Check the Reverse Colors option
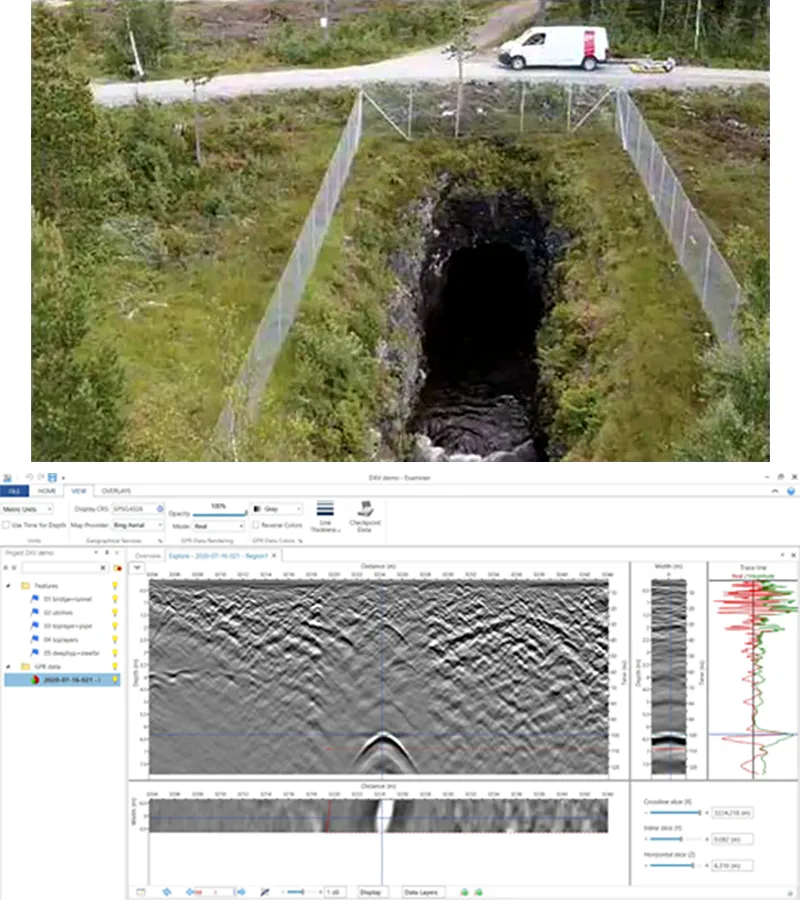Viewport: 800px width, 900px height. pyautogui.click(x=255, y=525)
